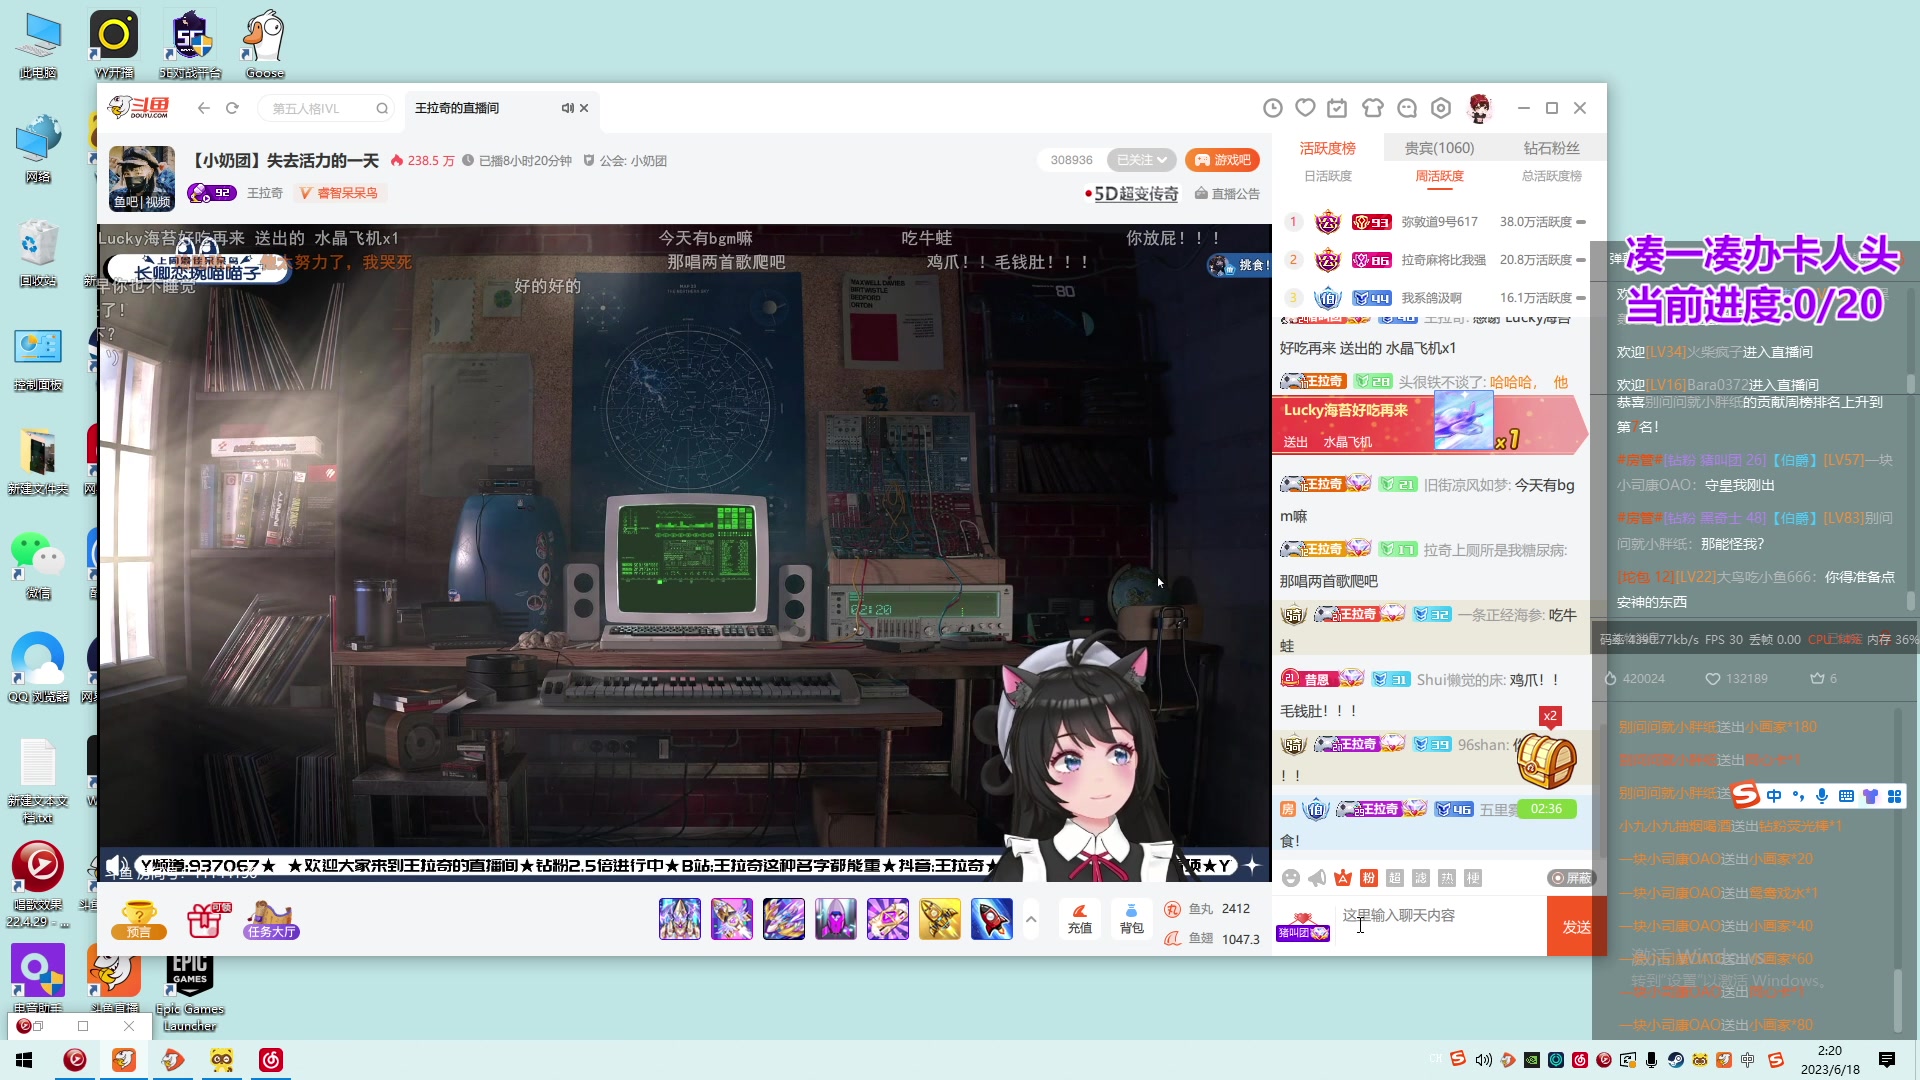Screen dimensions: 1920x1080
Task: Open Douyu settings hexagon icon
Action: pos(1441,108)
